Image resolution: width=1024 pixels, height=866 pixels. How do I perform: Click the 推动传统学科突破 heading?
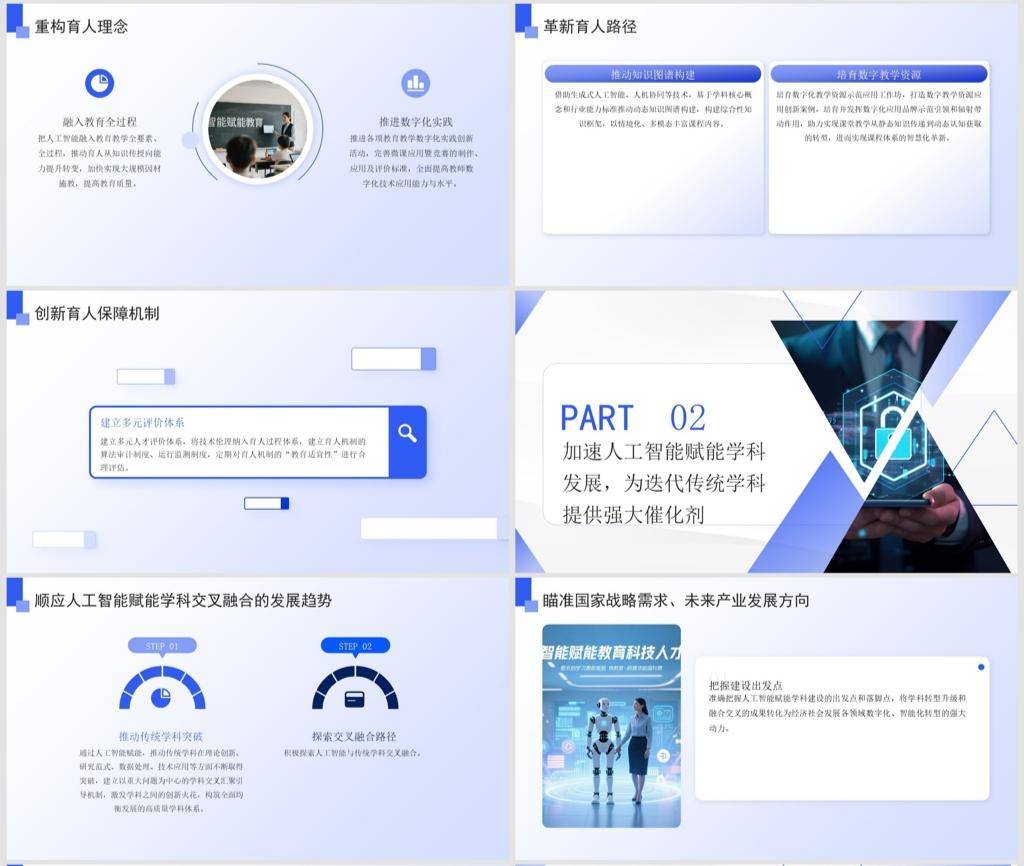(161, 737)
